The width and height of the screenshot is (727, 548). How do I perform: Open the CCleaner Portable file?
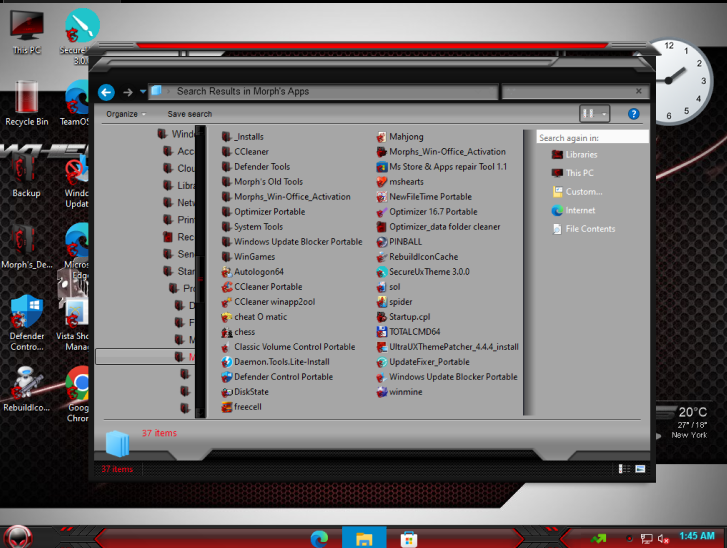[x=262, y=287]
